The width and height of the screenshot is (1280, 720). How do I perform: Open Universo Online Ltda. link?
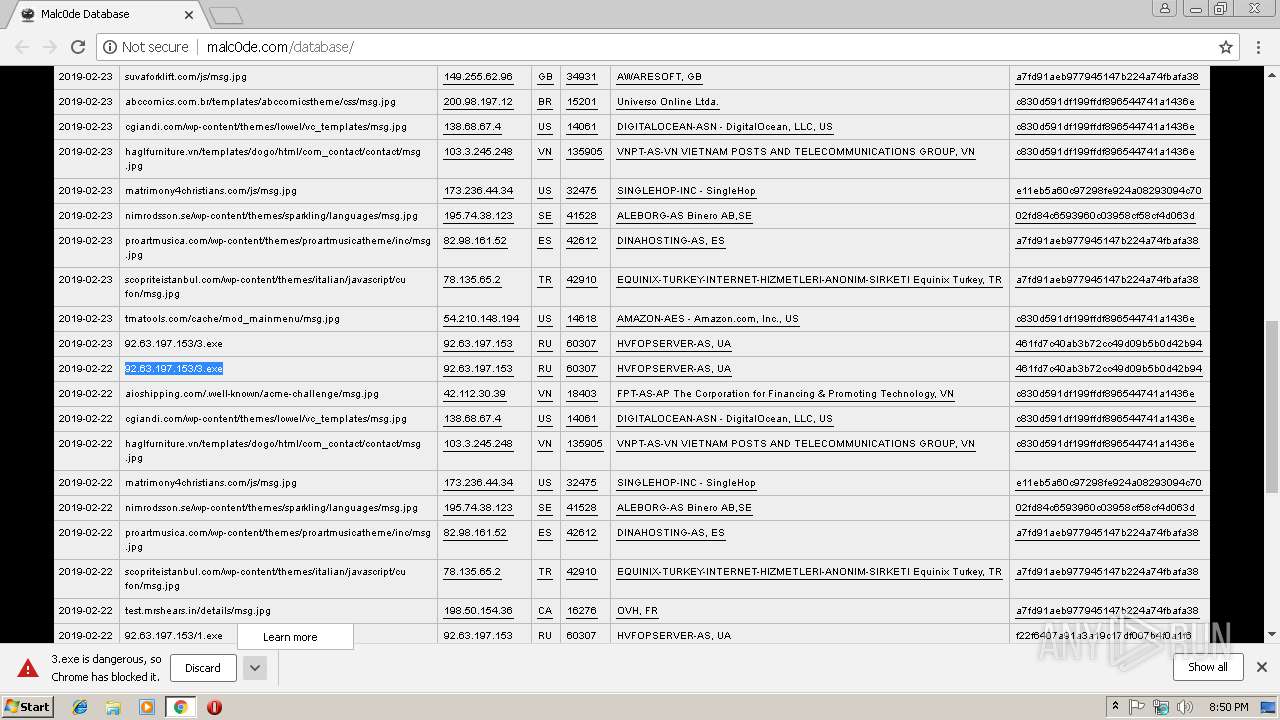[668, 102]
